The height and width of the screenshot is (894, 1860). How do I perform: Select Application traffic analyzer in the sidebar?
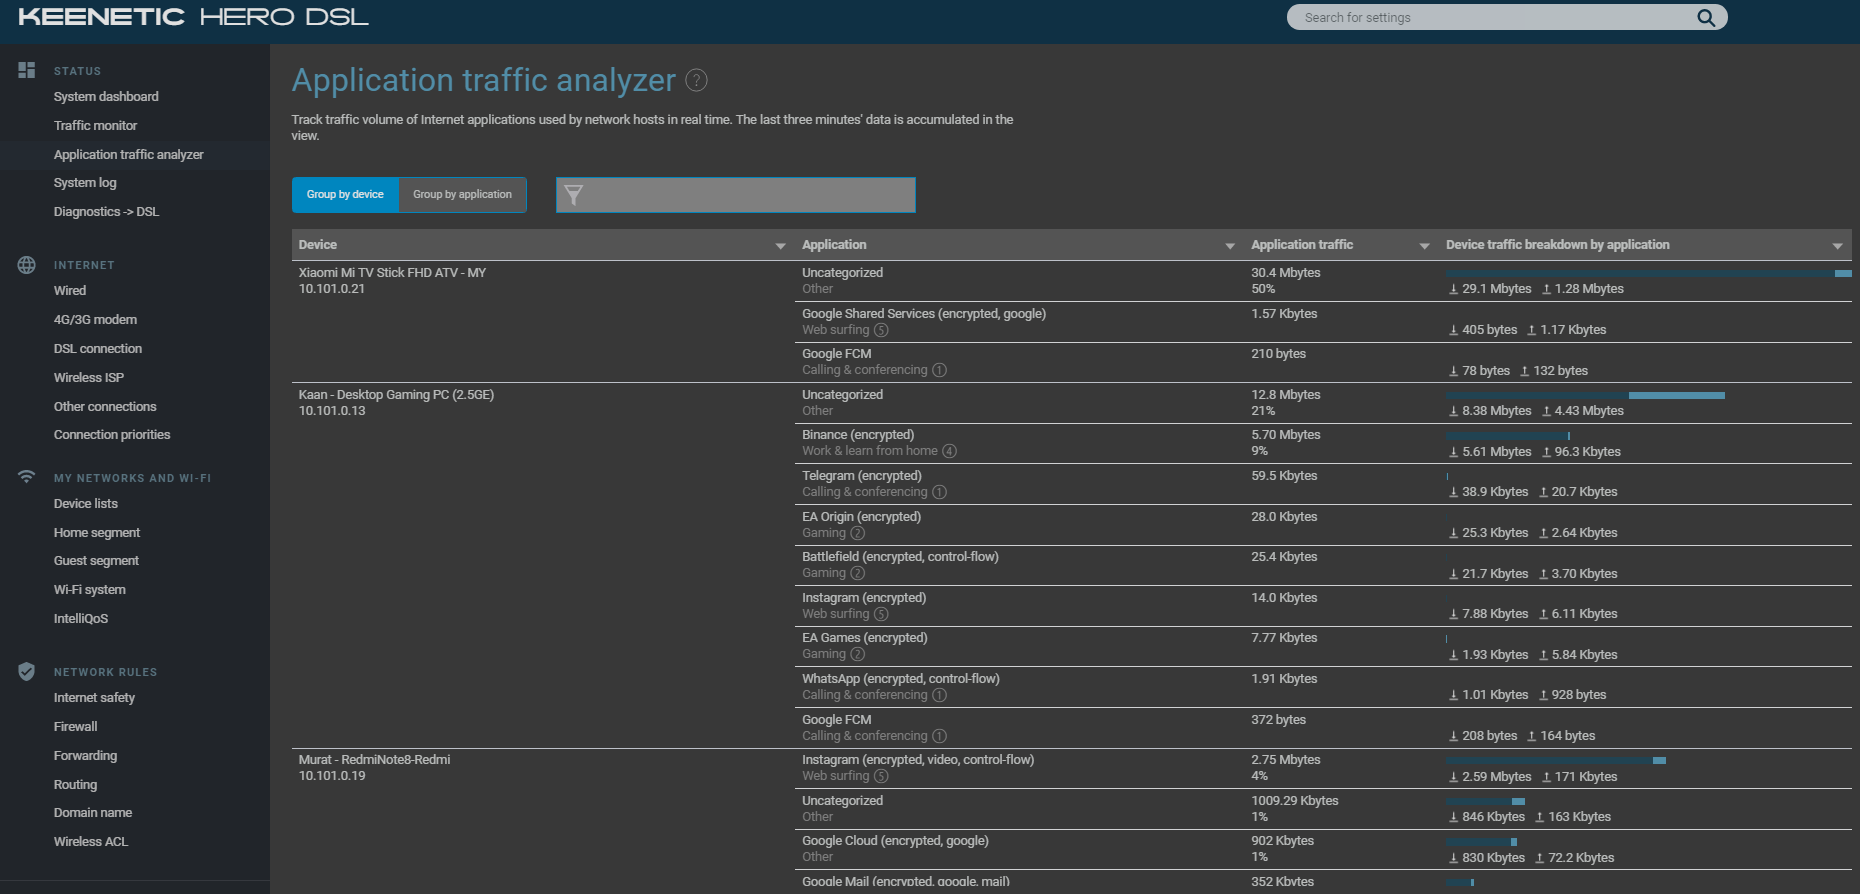pyautogui.click(x=128, y=155)
